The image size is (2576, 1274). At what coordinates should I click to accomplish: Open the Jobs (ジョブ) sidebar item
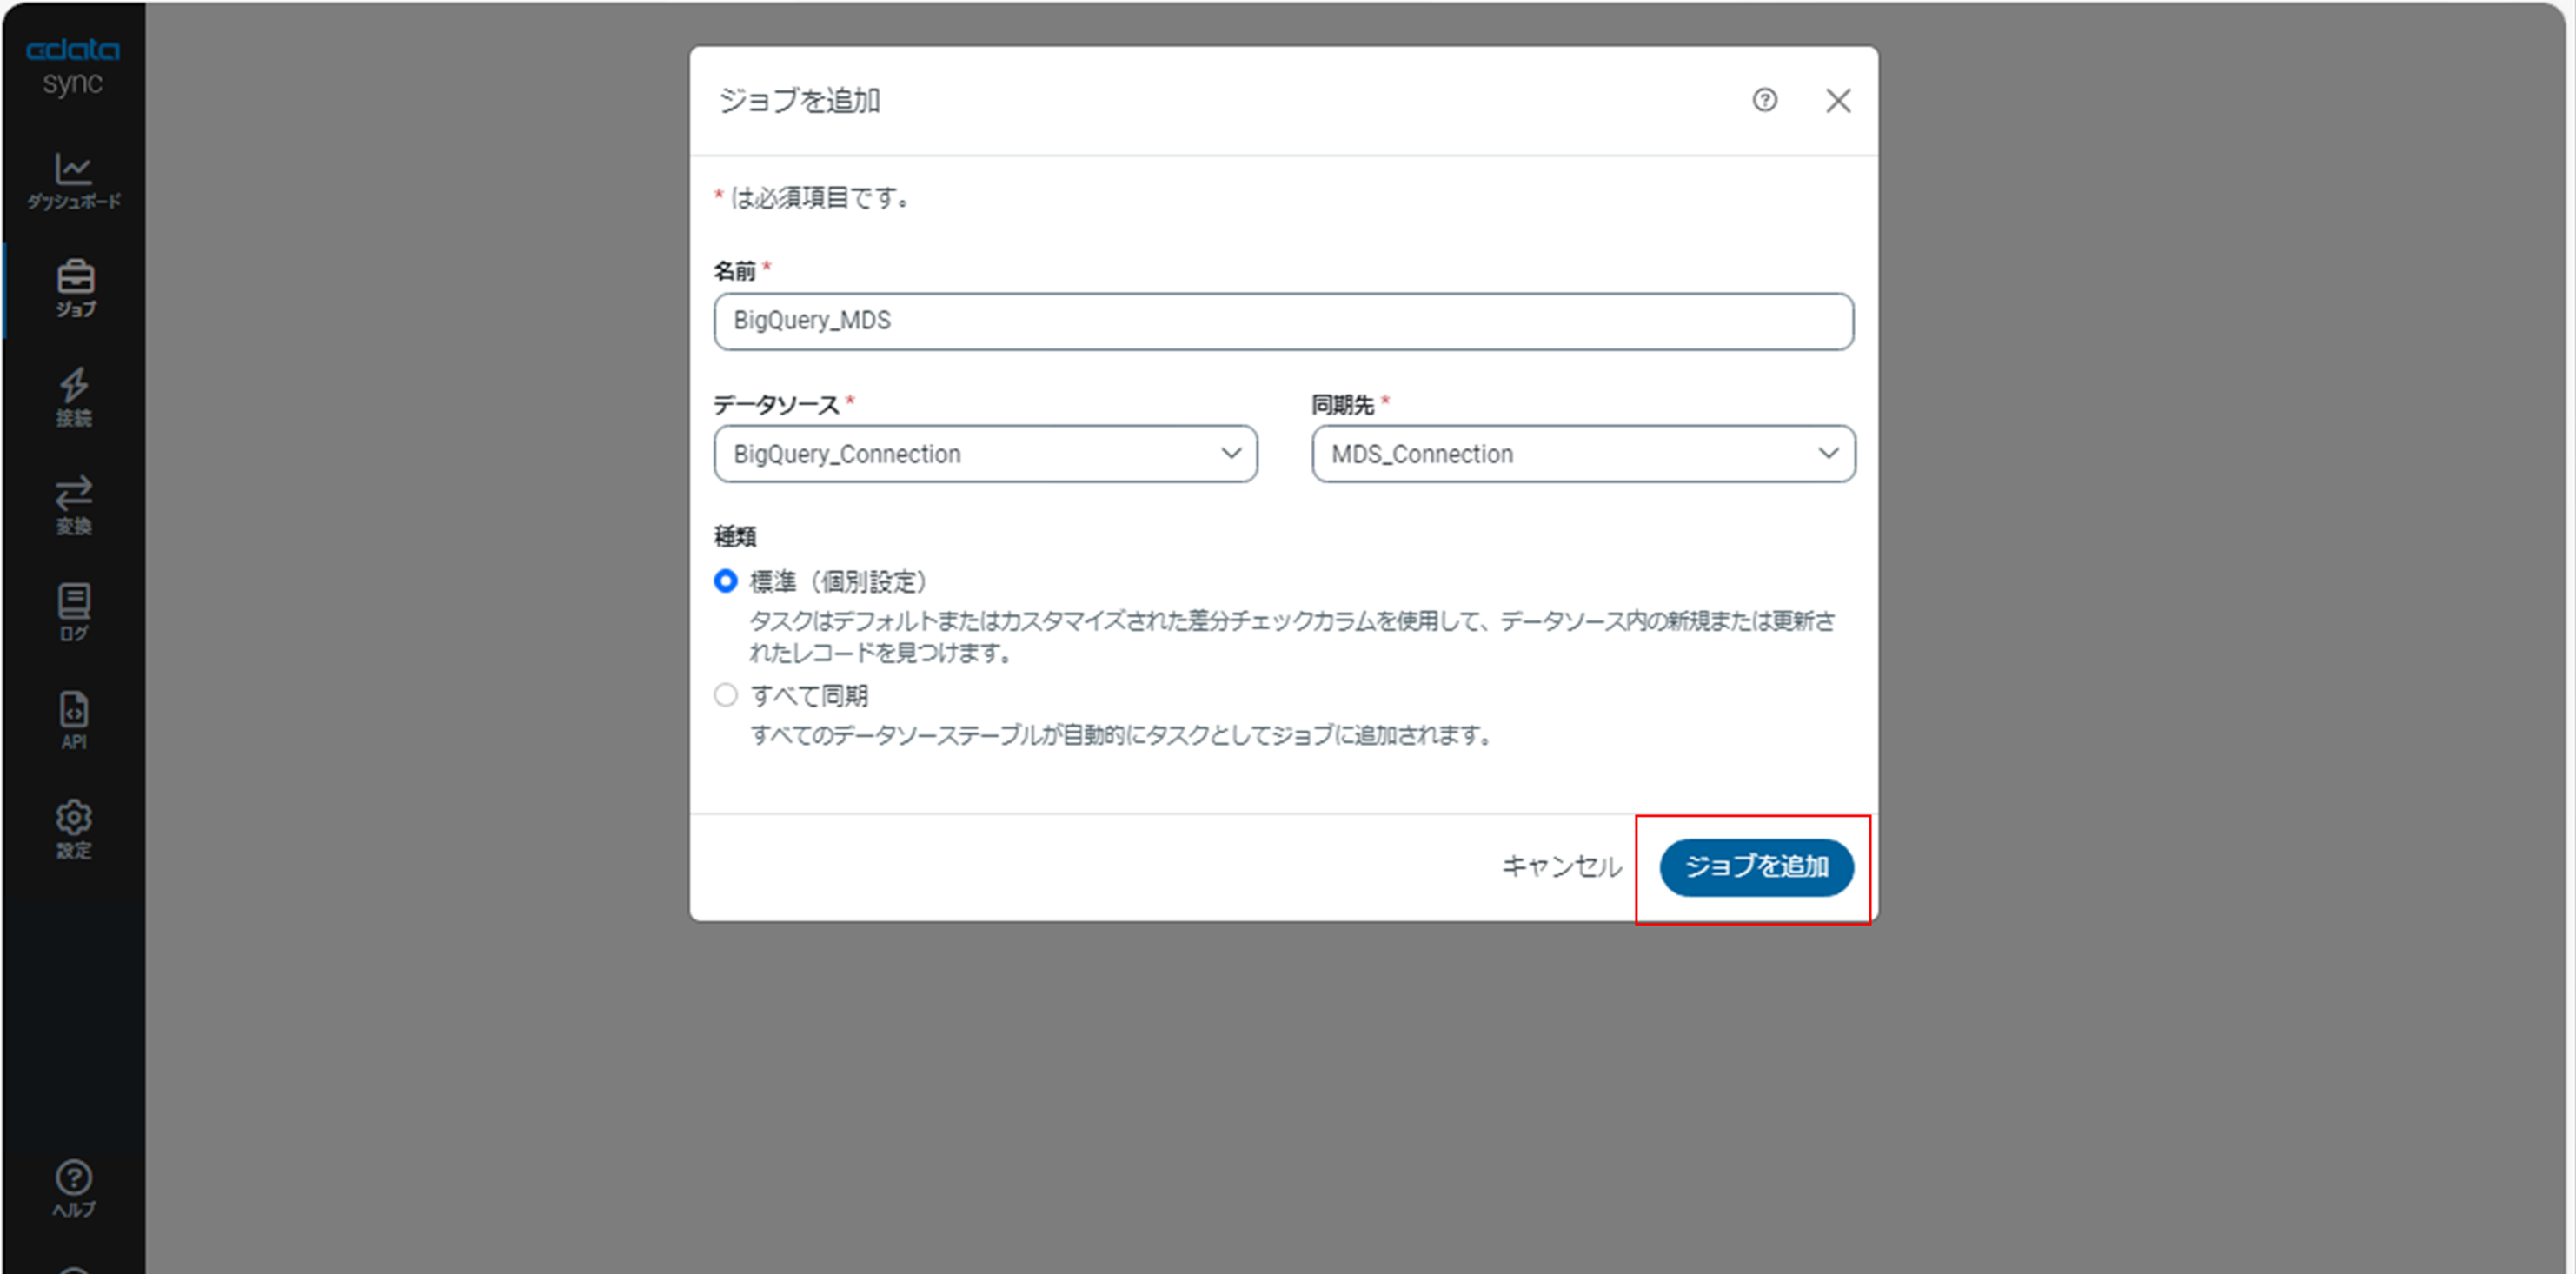click(x=75, y=290)
